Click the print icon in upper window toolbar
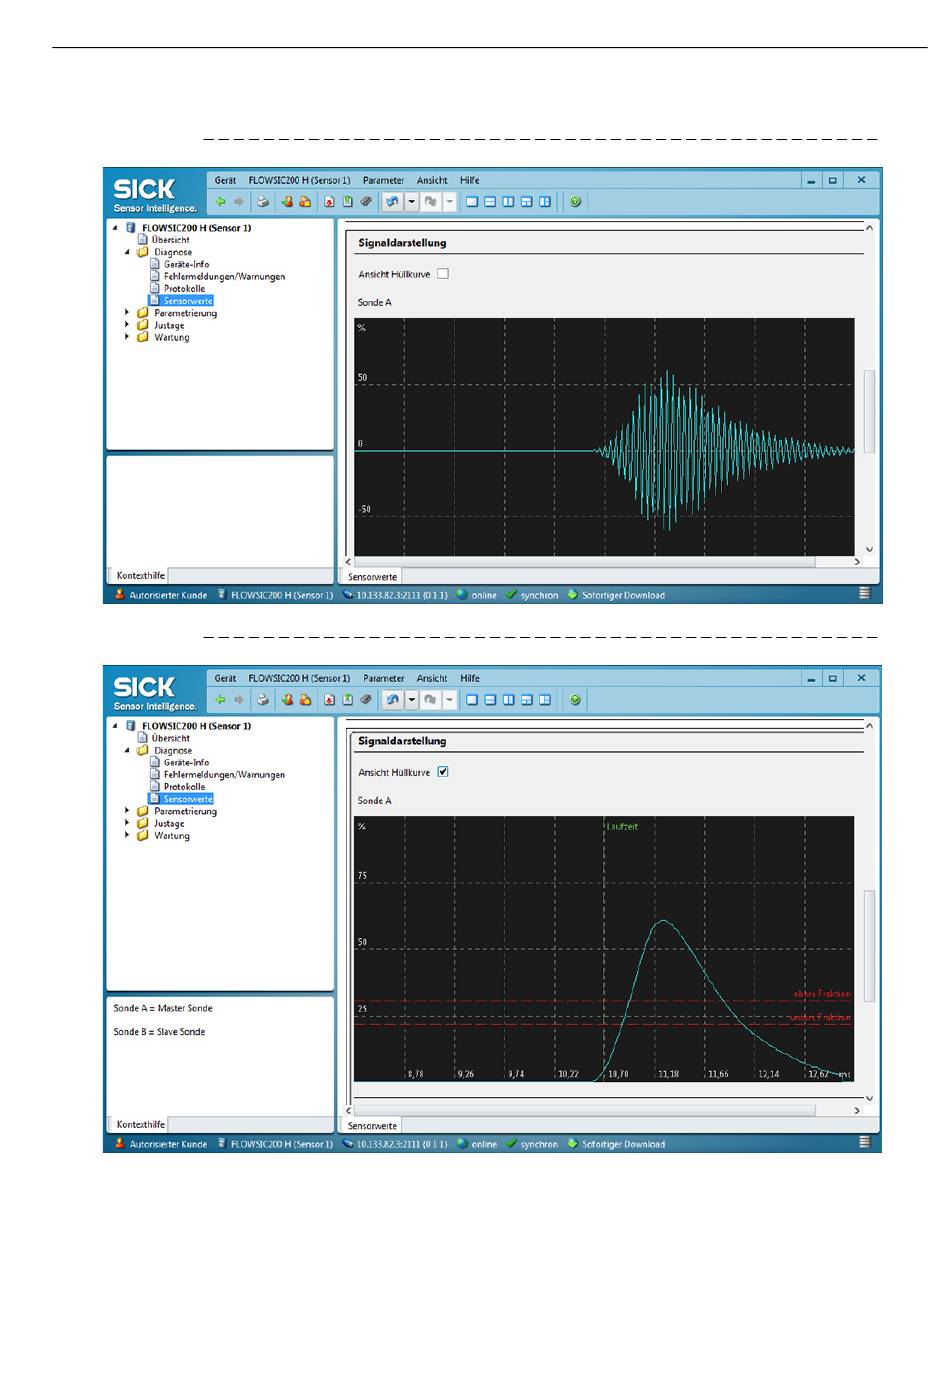Screen dimensions: 950x1388 click(263, 202)
